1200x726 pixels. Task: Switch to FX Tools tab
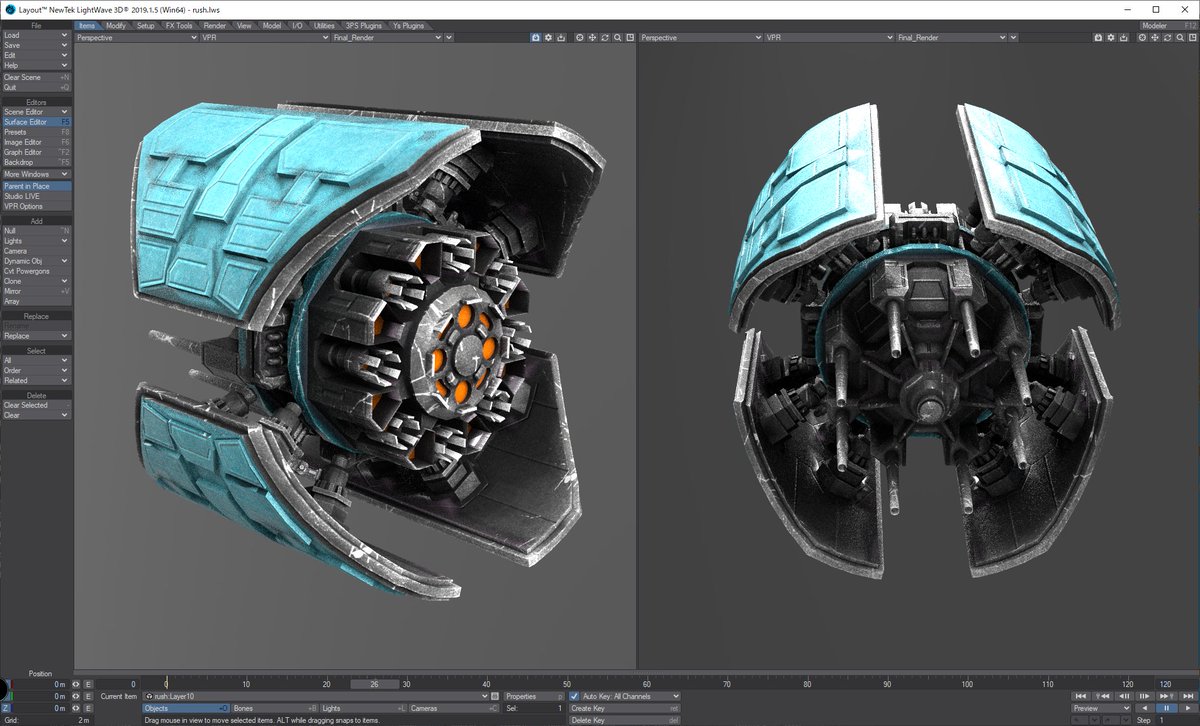point(180,25)
